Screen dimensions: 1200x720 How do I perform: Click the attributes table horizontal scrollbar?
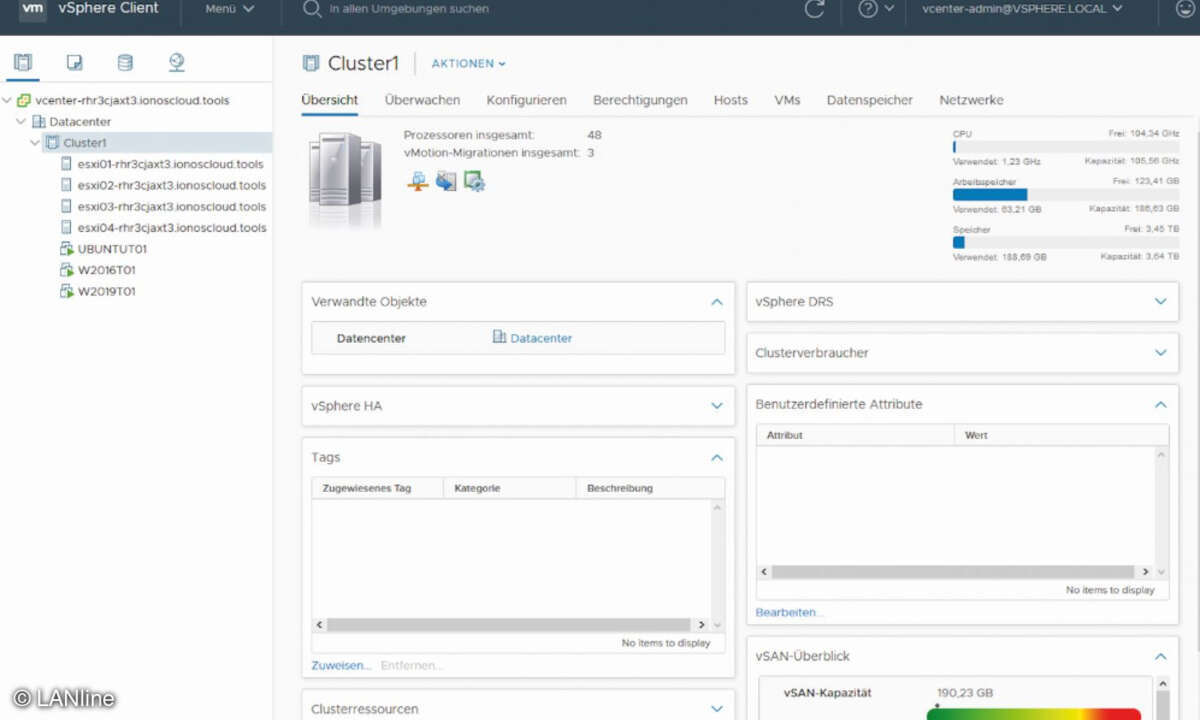[x=955, y=572]
